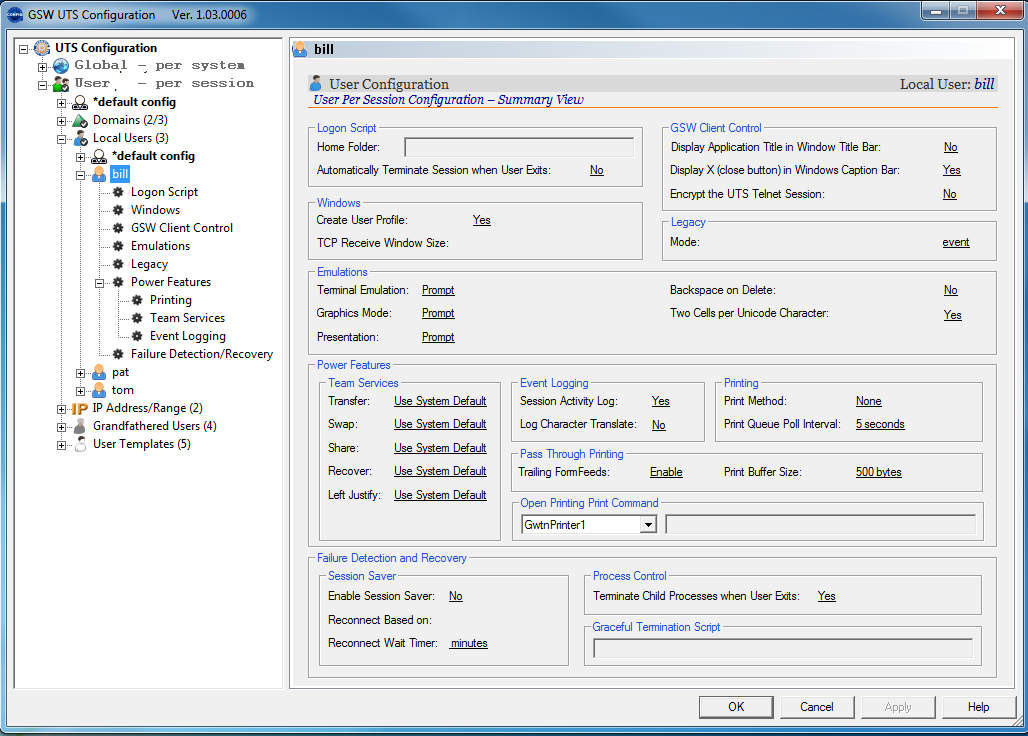The width and height of the screenshot is (1028, 736).
Task: Click the bill user icon in tree
Action: pos(99,174)
